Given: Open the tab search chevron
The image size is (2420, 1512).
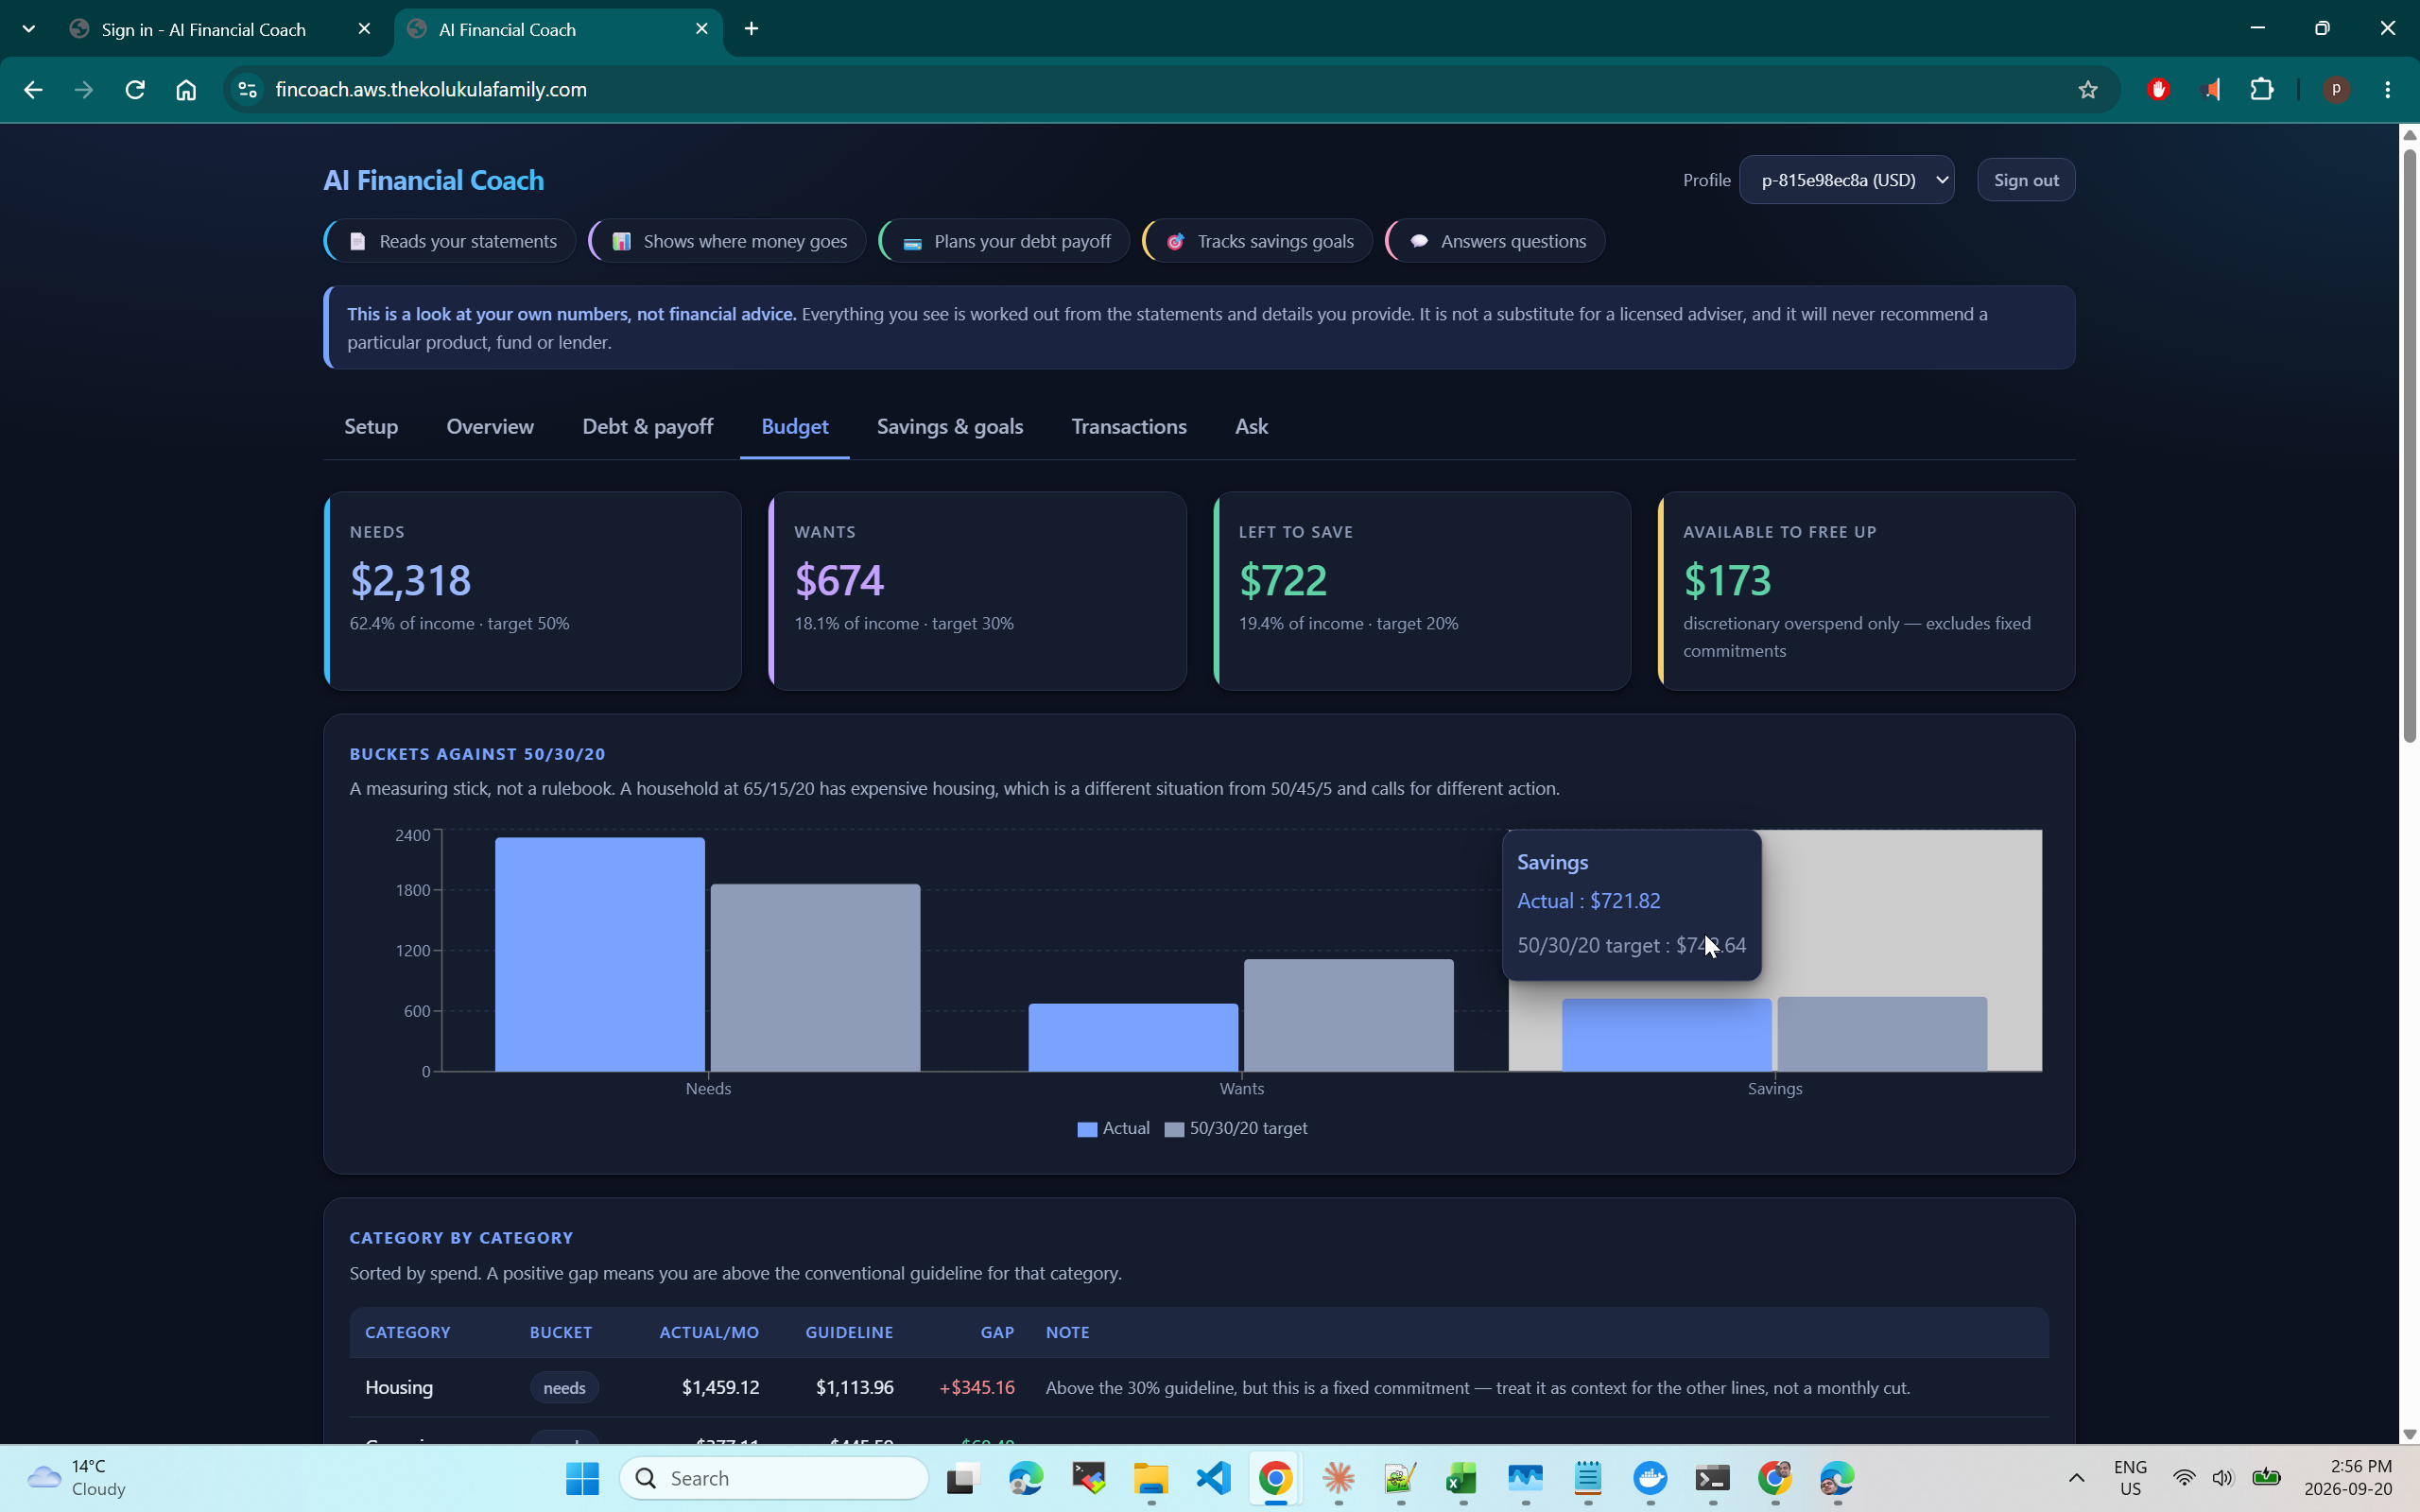Looking at the screenshot, I should (x=29, y=29).
